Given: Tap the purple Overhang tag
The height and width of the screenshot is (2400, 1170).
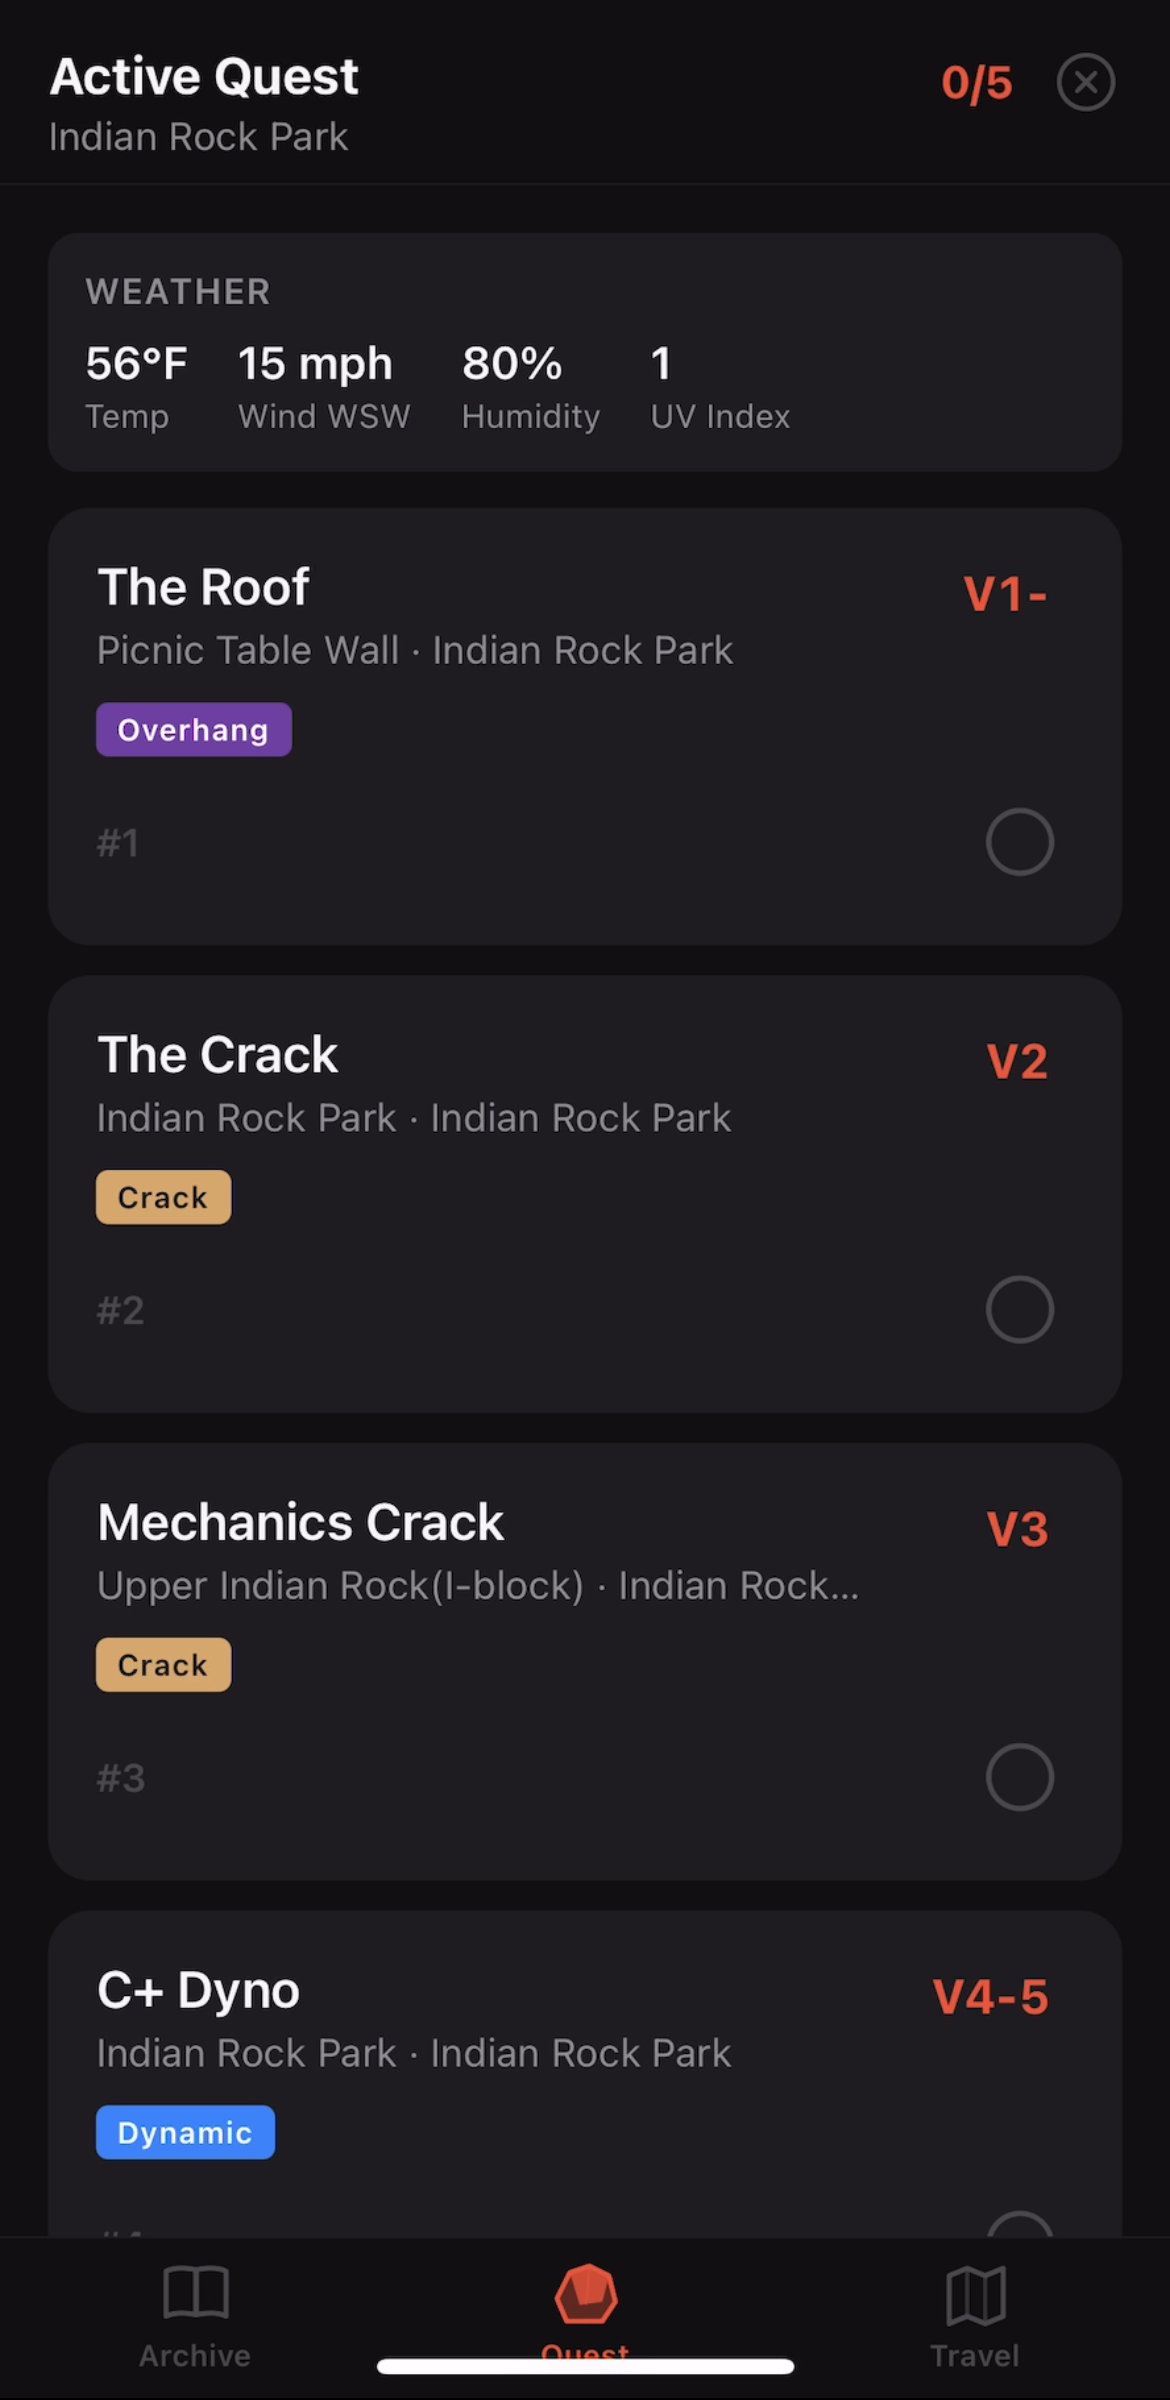Looking at the screenshot, I should pos(193,730).
